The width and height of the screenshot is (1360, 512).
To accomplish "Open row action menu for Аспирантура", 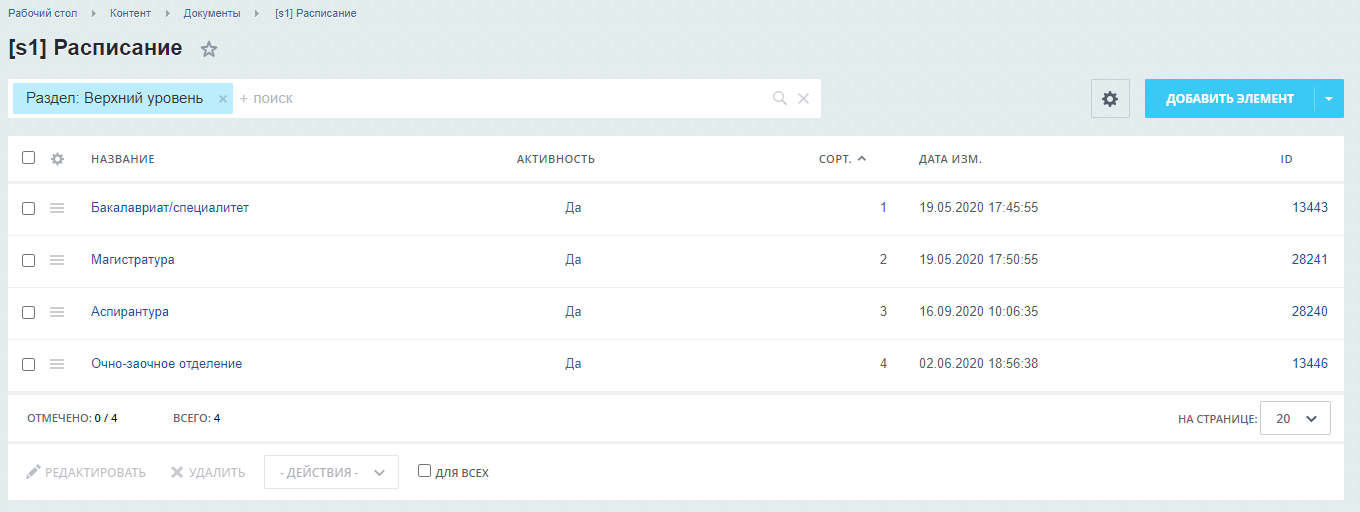I will click(x=57, y=312).
